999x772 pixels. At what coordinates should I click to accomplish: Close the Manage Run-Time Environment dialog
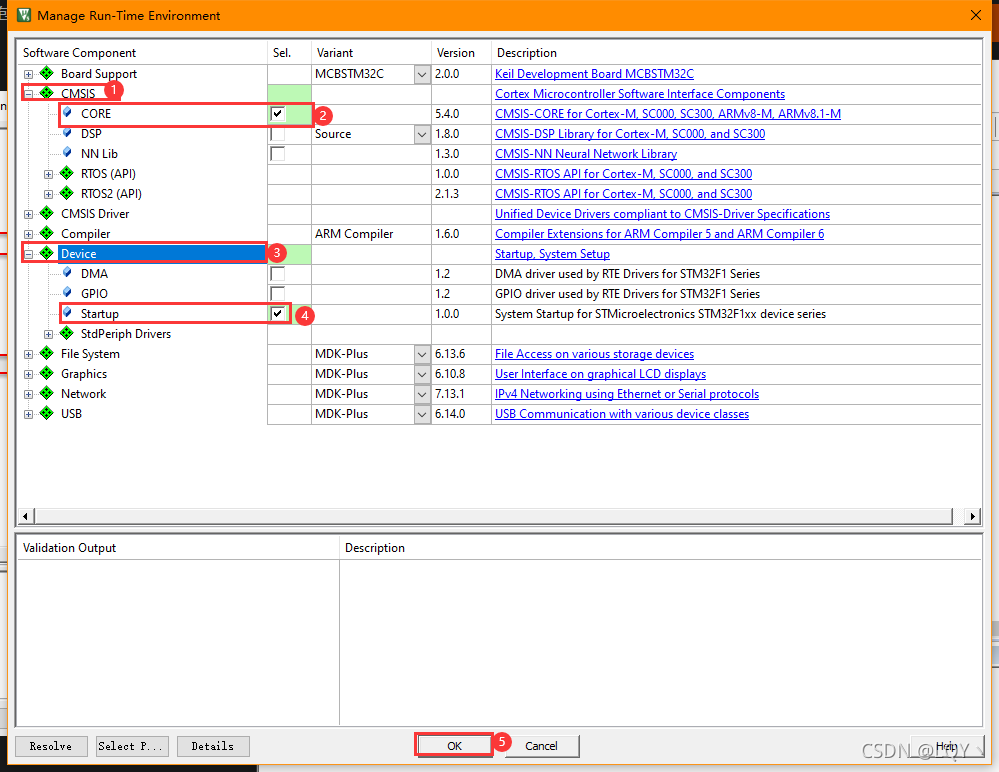(x=975, y=15)
